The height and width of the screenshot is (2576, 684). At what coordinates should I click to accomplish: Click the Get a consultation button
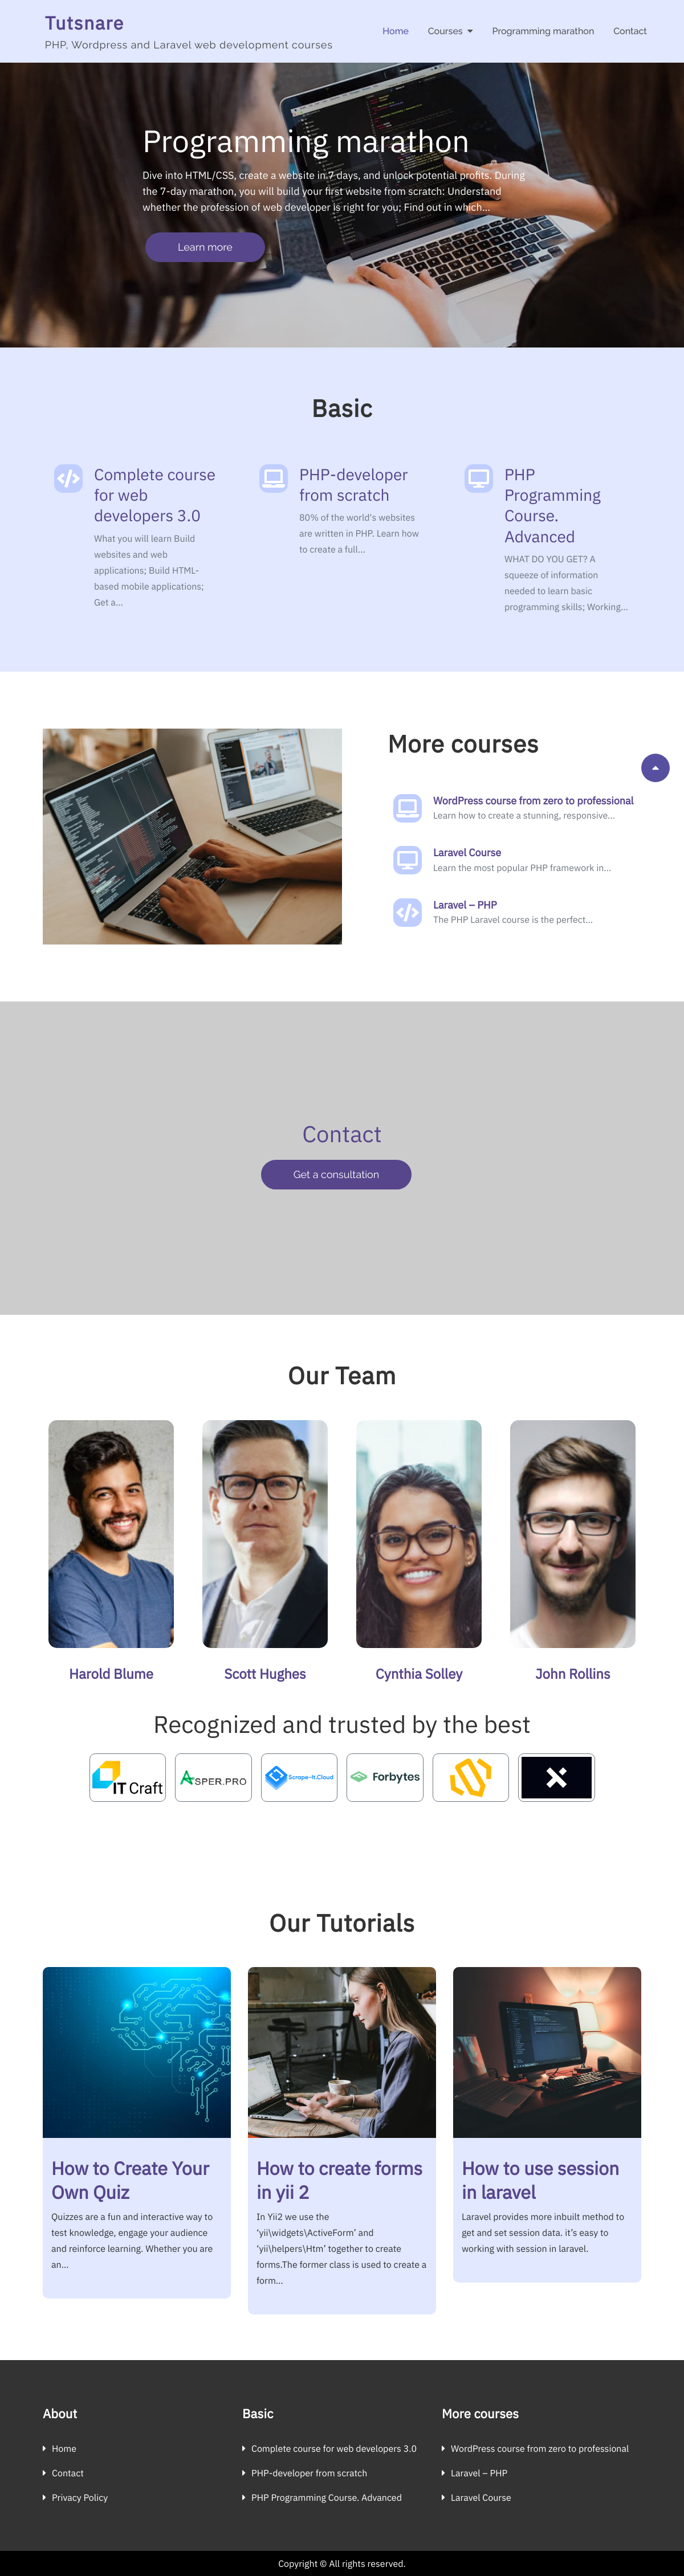(336, 1175)
